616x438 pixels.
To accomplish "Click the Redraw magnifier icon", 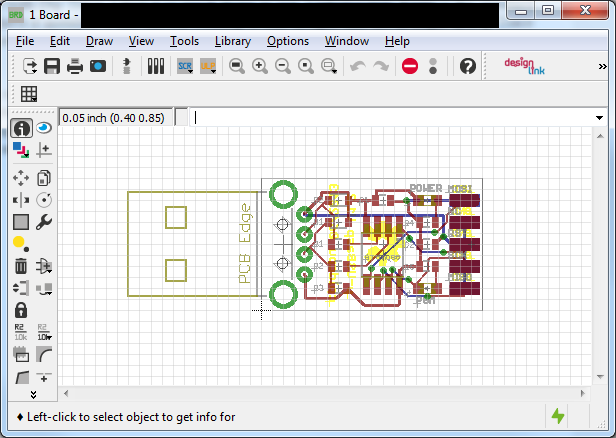I will point(306,66).
